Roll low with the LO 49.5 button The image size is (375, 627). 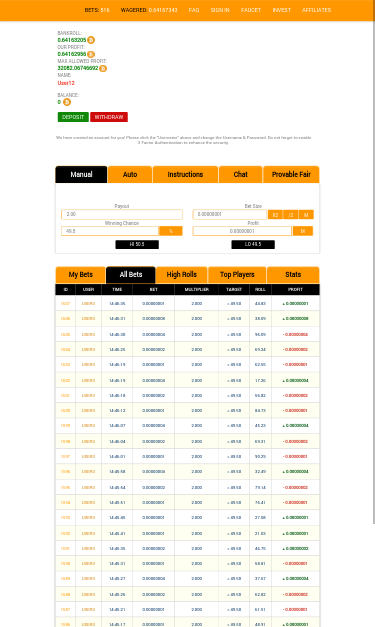pos(253,244)
